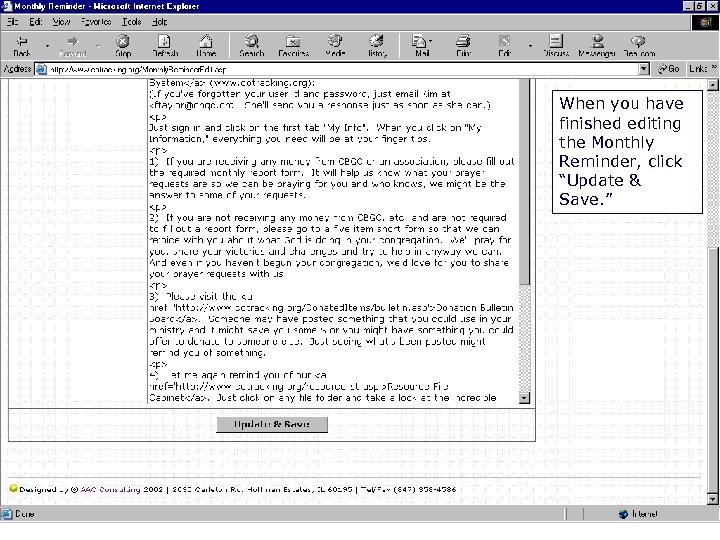
Task: Open the Tools menu
Action: (x=131, y=22)
